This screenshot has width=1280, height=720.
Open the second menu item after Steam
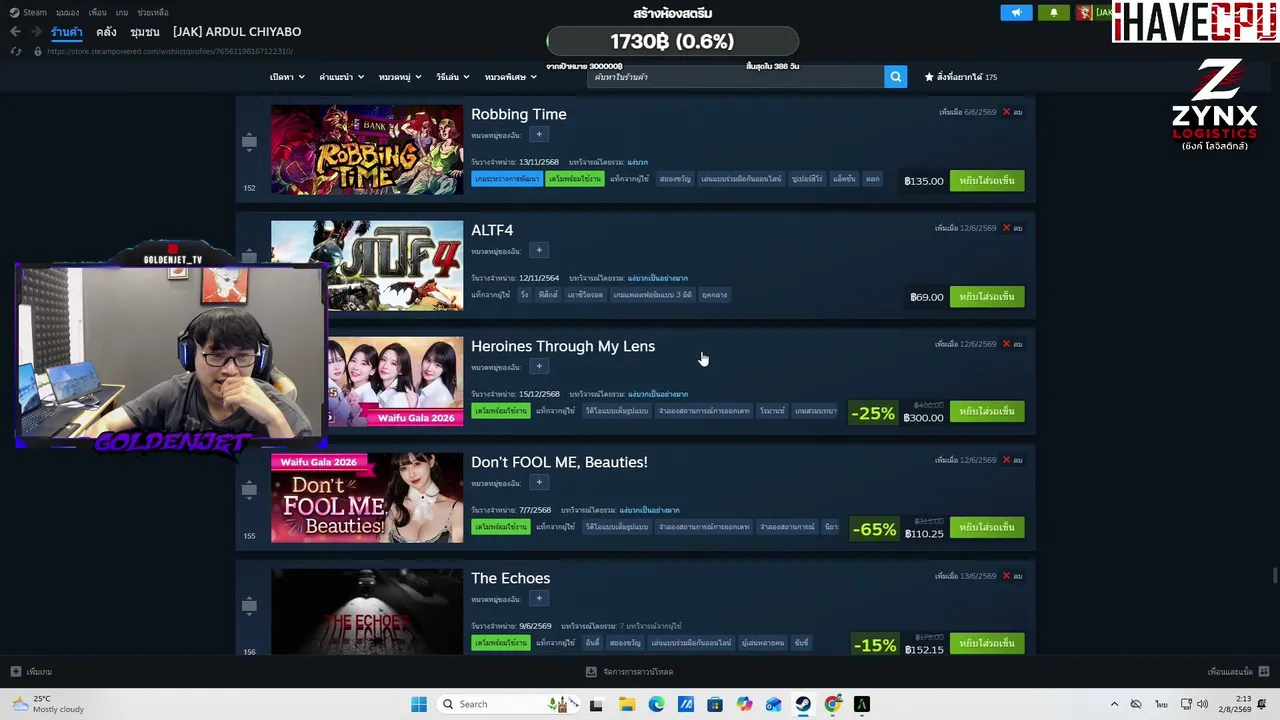[x=67, y=12]
